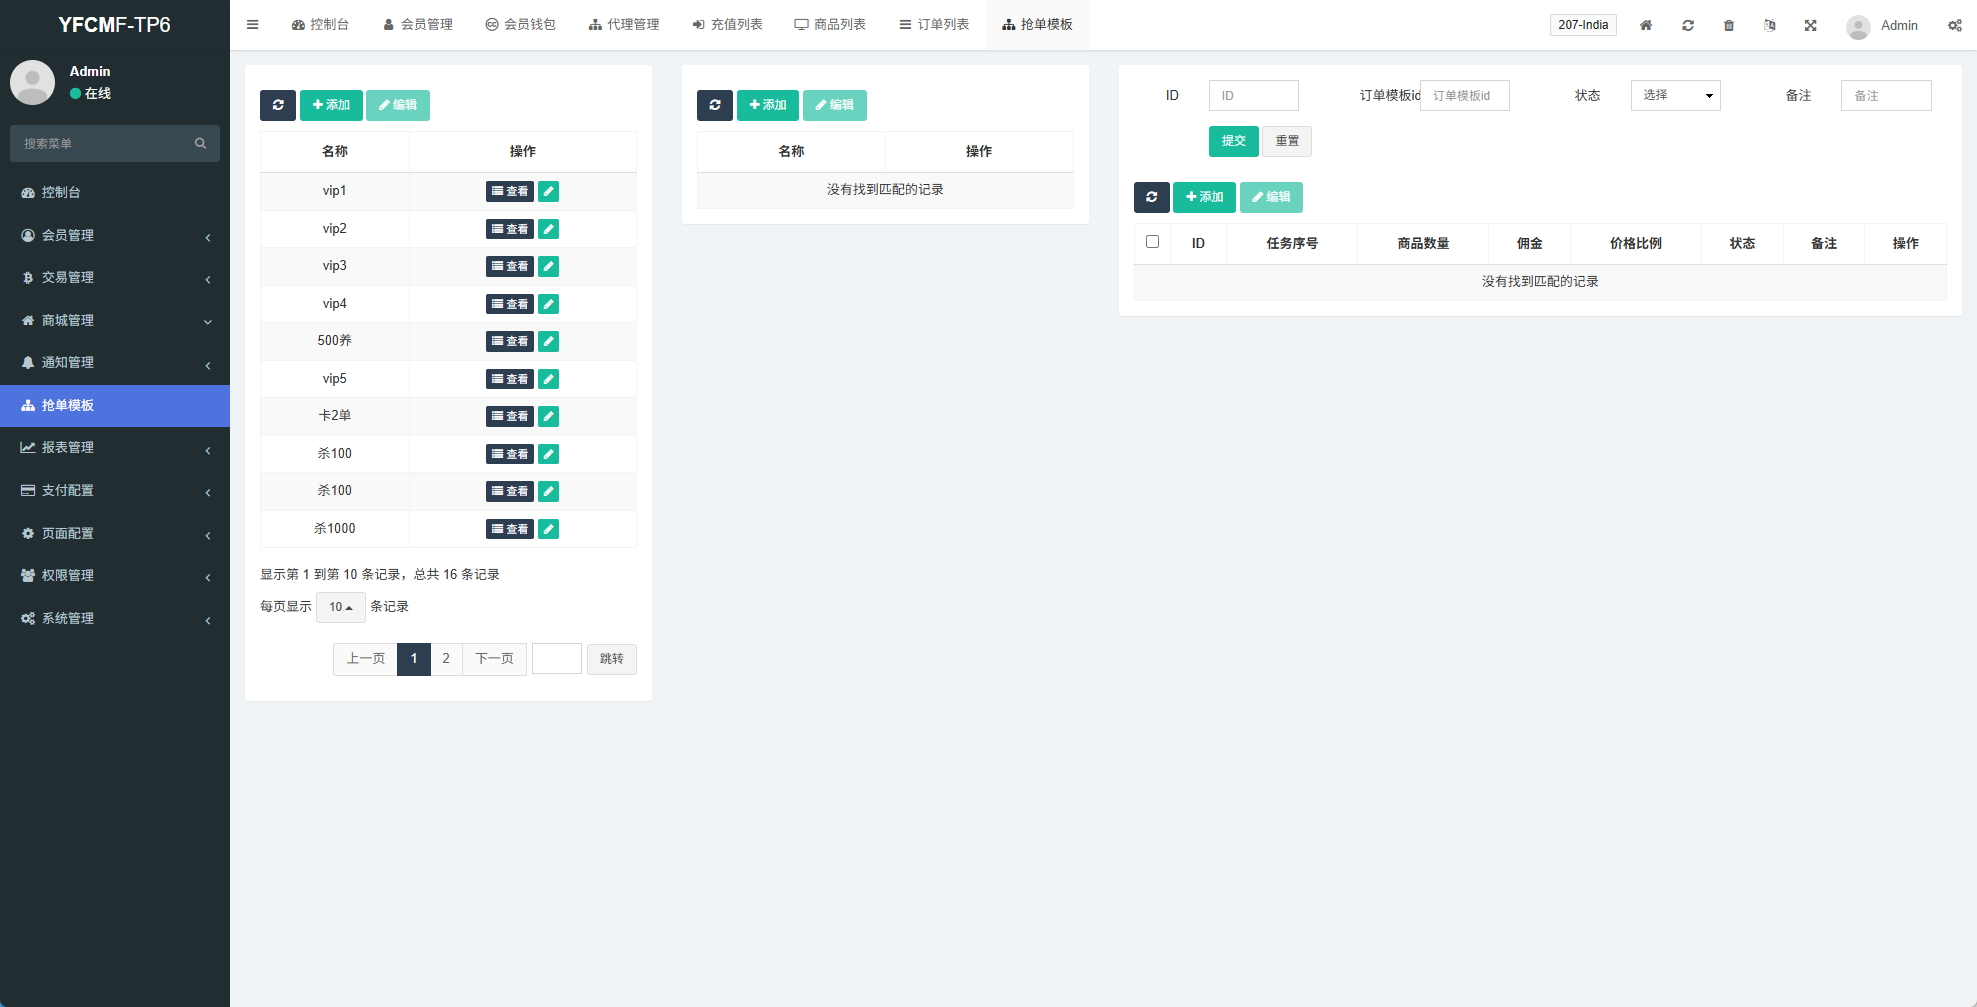1977x1007 pixels.
Task: Toggle select-all checkbox in task table
Action: tap(1152, 242)
